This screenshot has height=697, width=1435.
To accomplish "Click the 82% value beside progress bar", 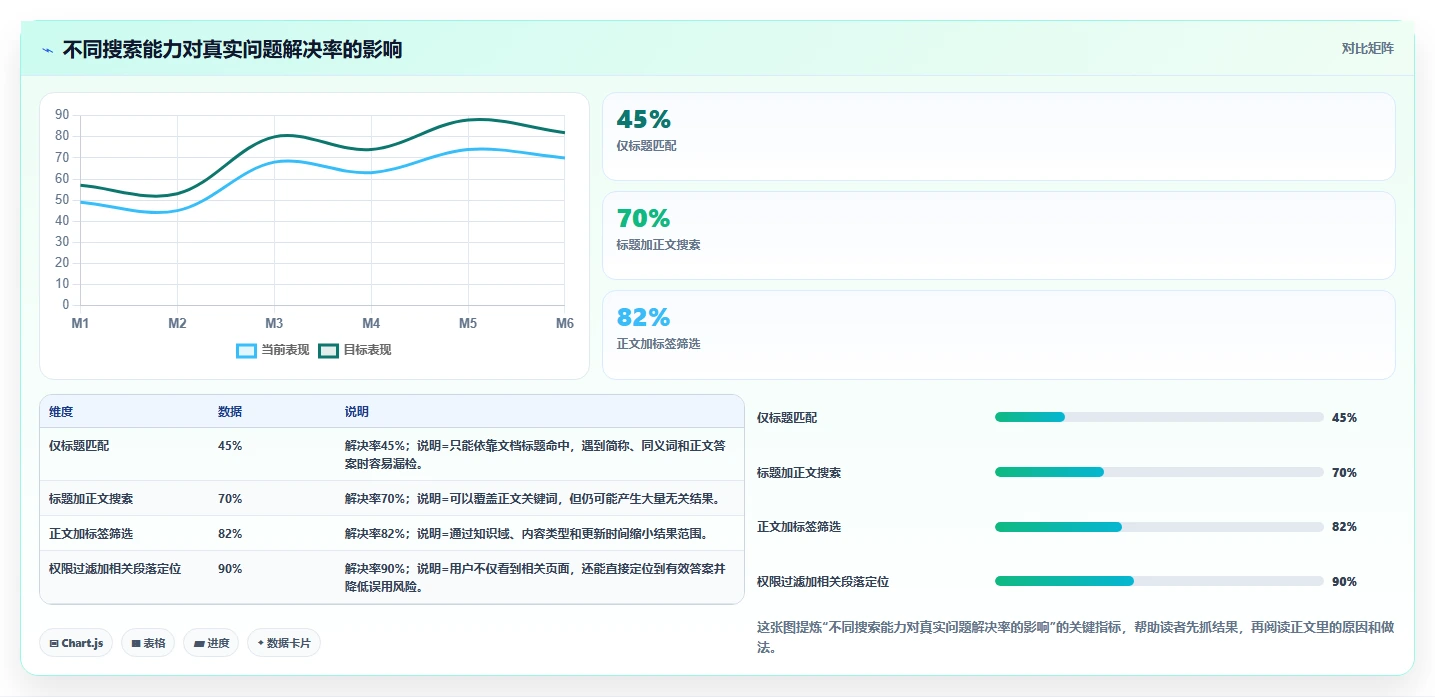I will (x=1344, y=526).
